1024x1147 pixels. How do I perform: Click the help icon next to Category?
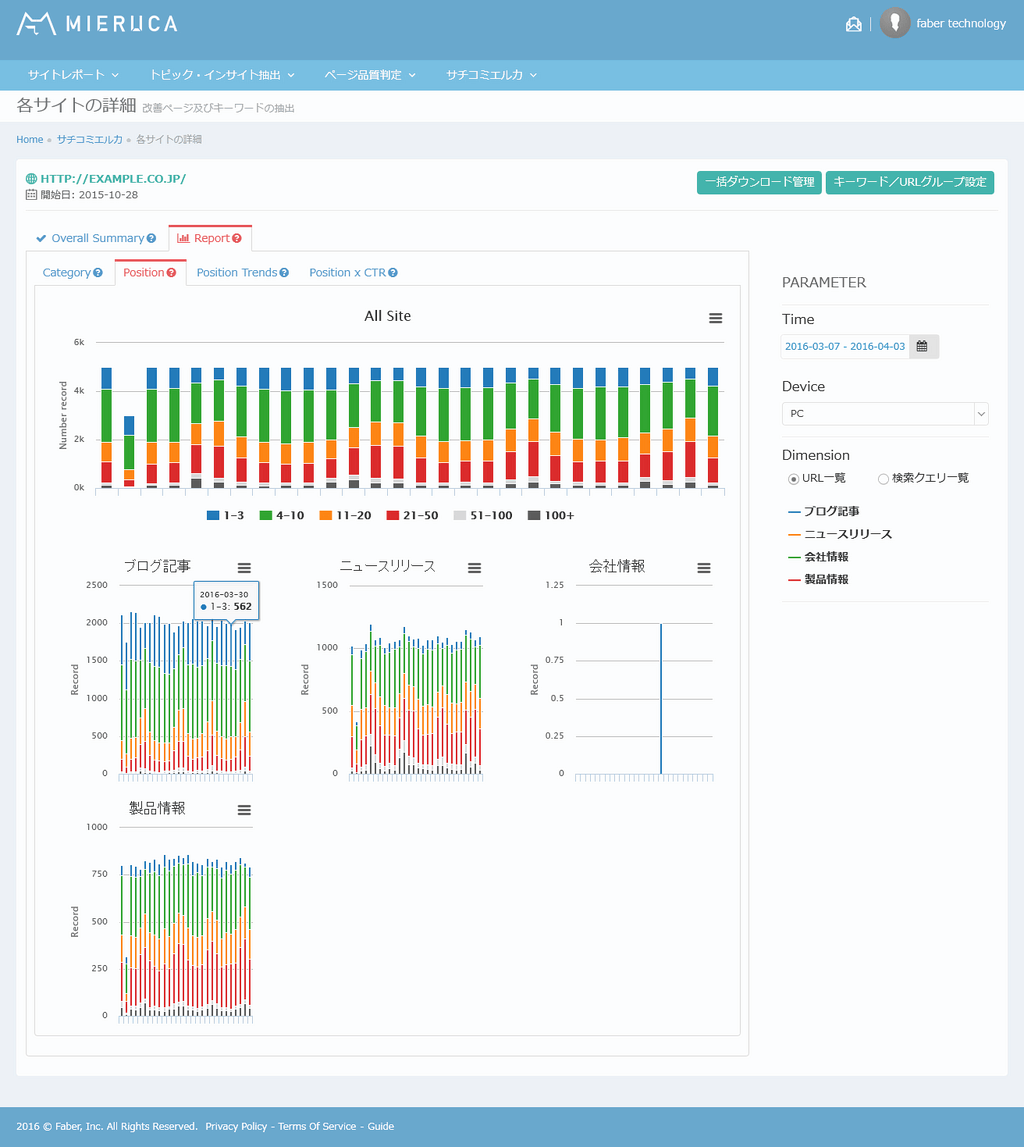coord(98,273)
